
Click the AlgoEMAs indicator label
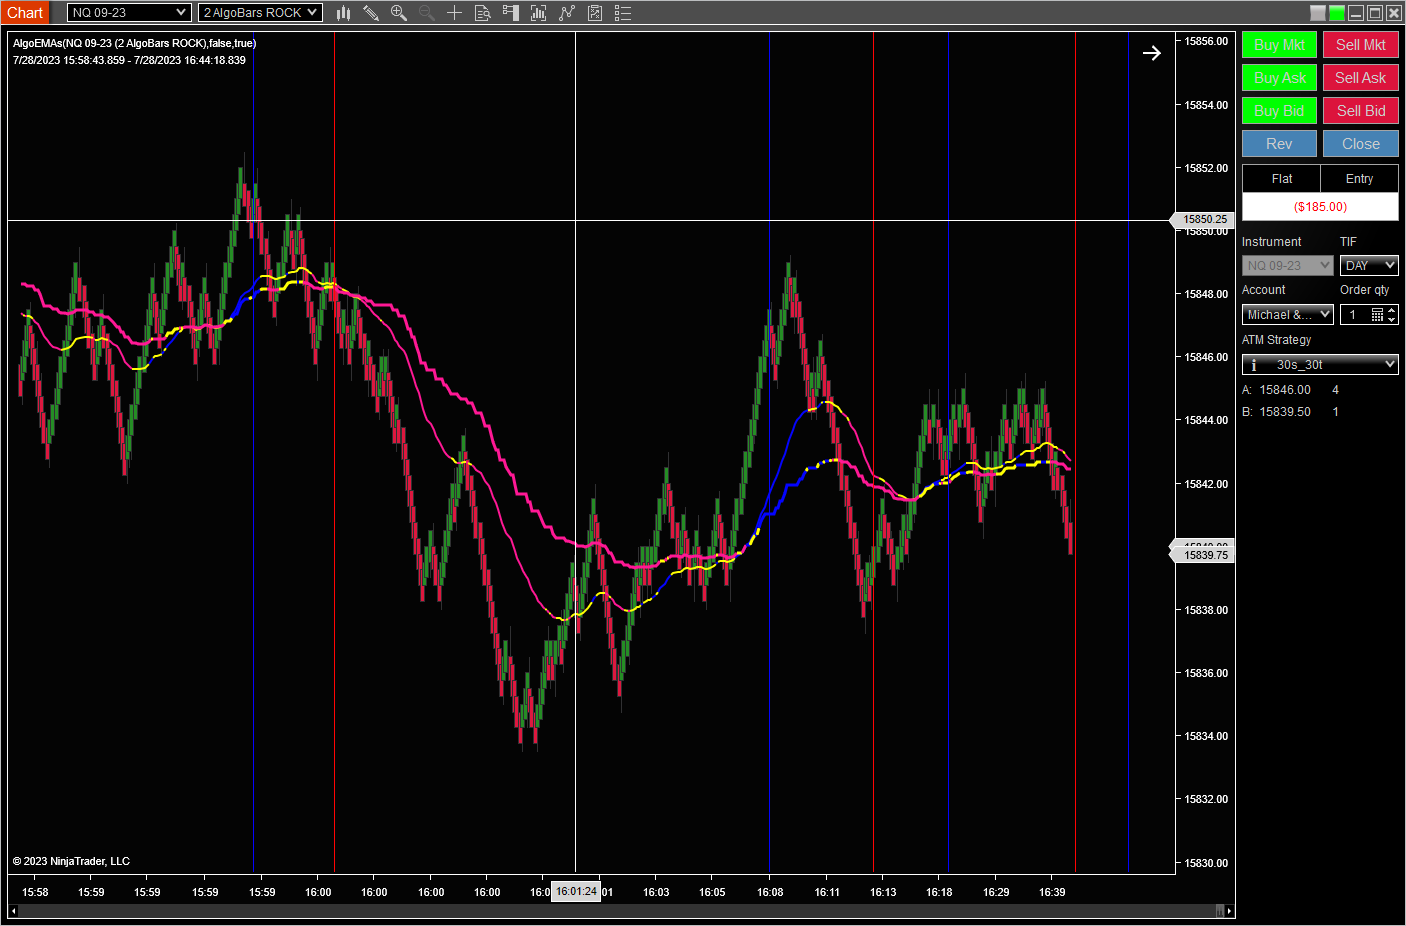pyautogui.click(x=135, y=44)
